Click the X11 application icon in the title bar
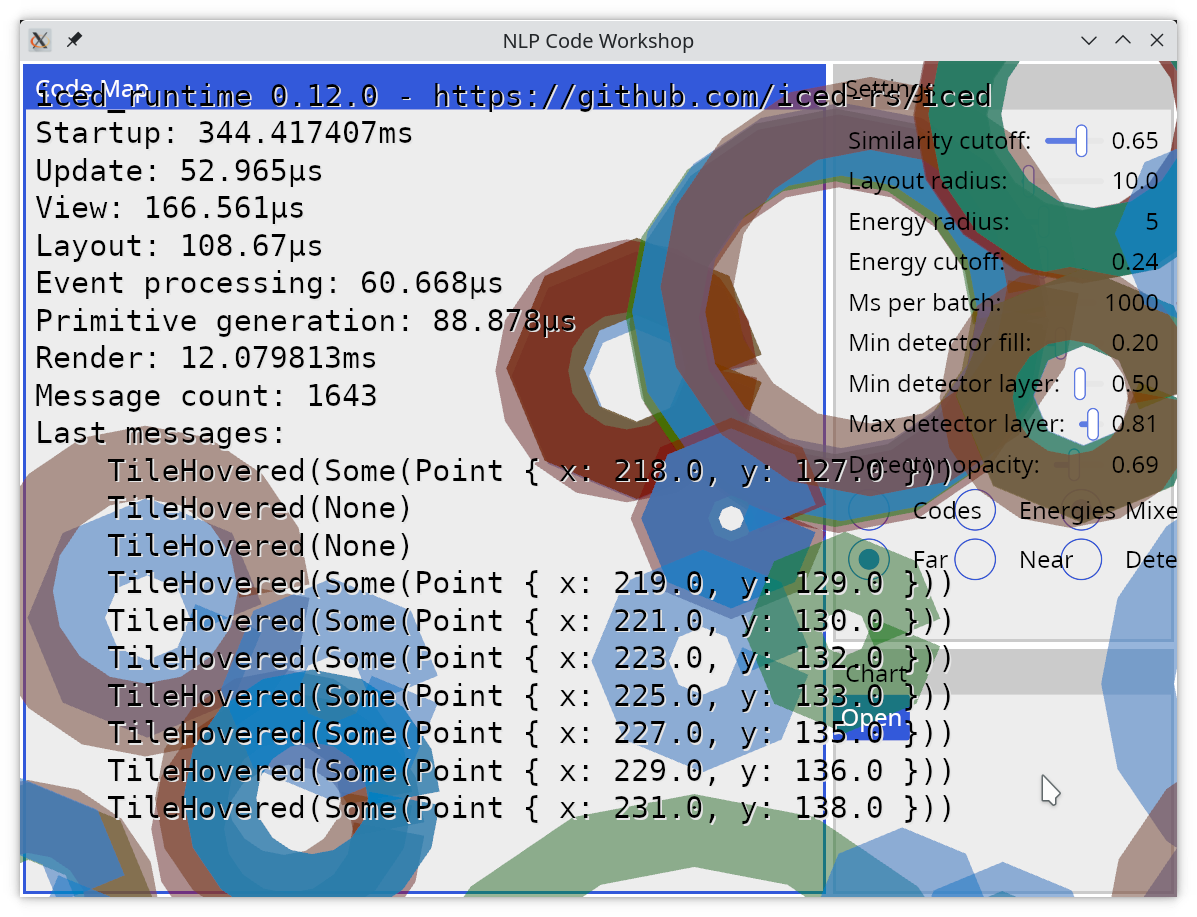Image resolution: width=1197 pixels, height=917 pixels. [x=40, y=40]
